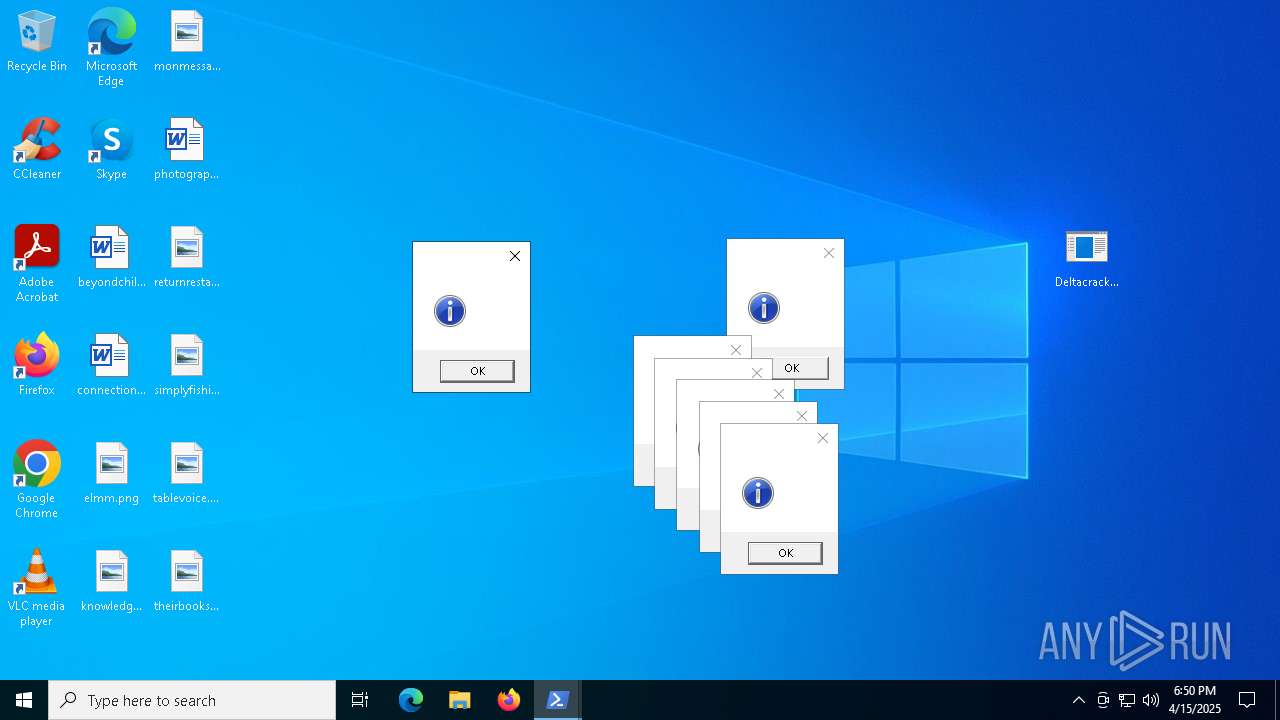
Task: Open the network status tray icon
Action: (x=1127, y=700)
